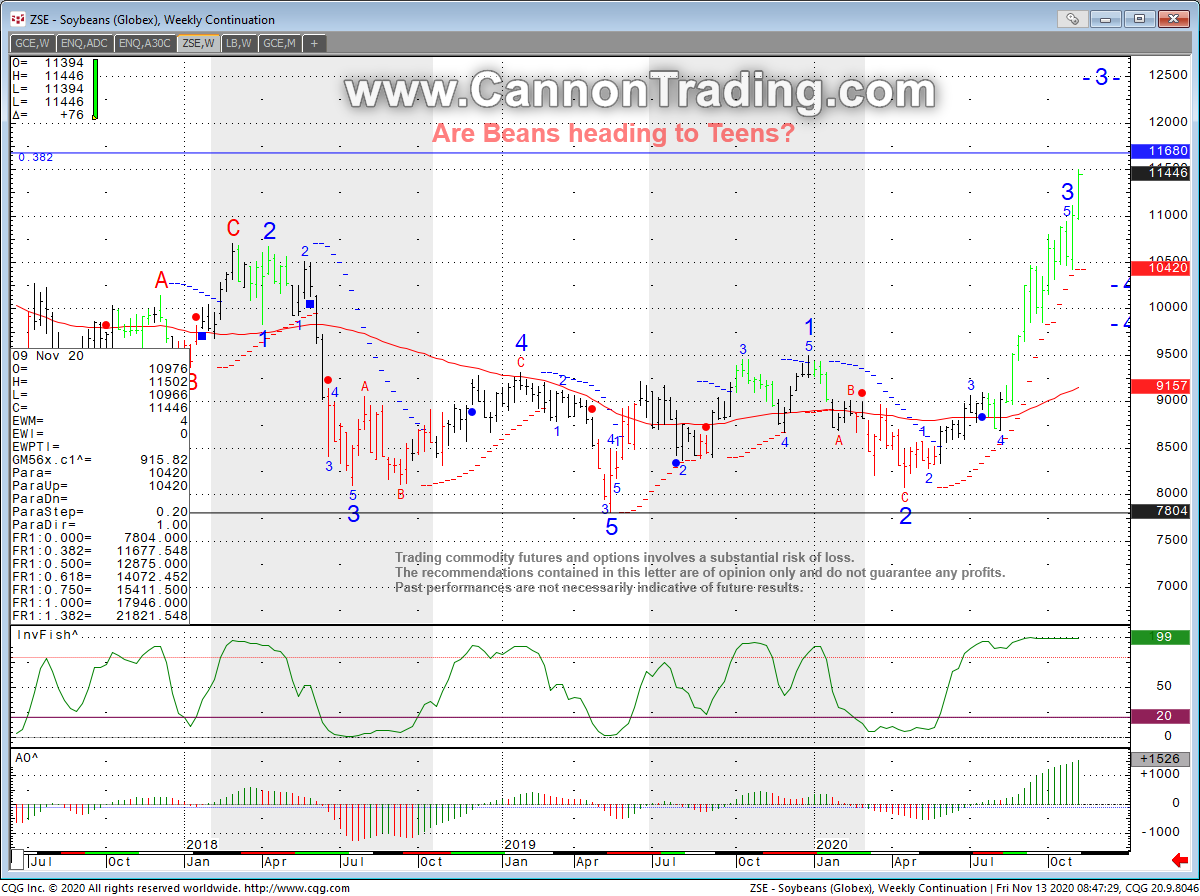This screenshot has height=896, width=1200.
Task: Maximize the chart window
Action: click(x=1138, y=18)
